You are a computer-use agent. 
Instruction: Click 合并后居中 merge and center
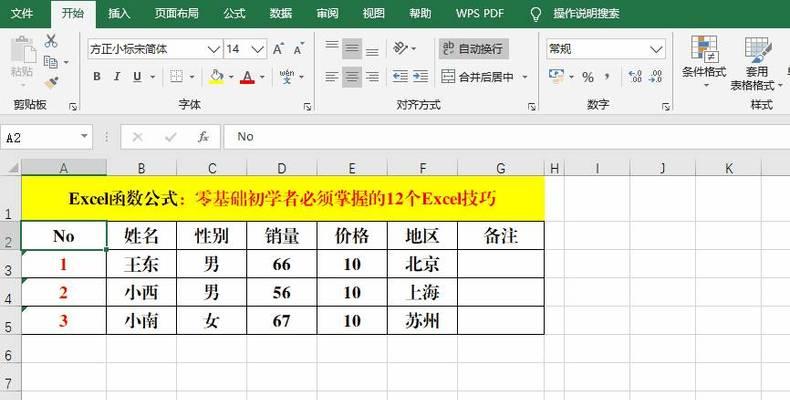478,77
